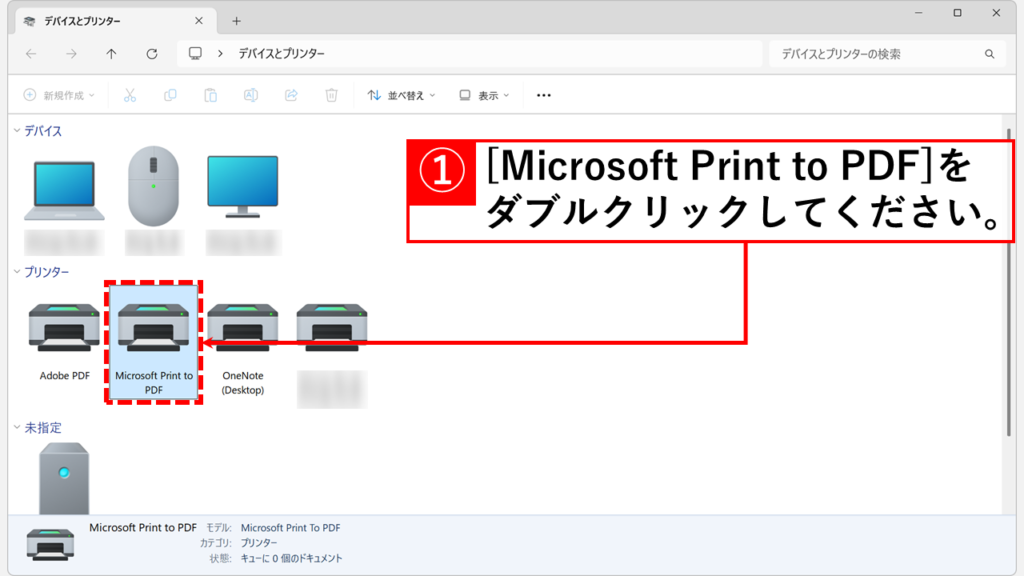Click printer thumbnail in details pane
This screenshot has height=576, width=1024.
click(x=50, y=544)
